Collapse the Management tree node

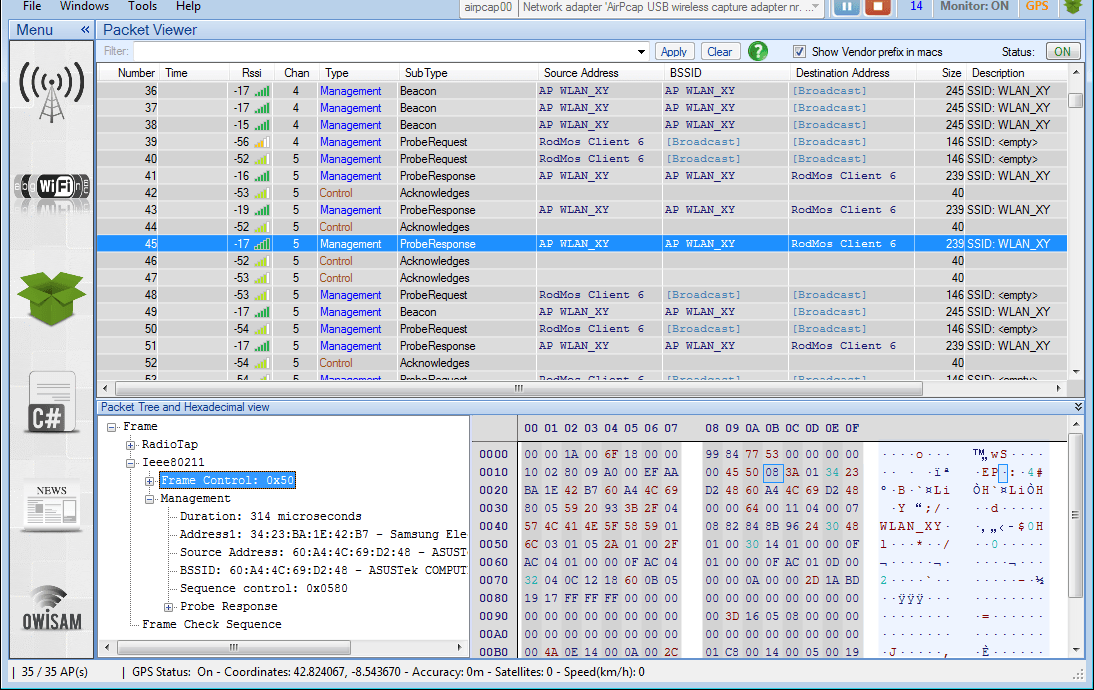tap(149, 499)
